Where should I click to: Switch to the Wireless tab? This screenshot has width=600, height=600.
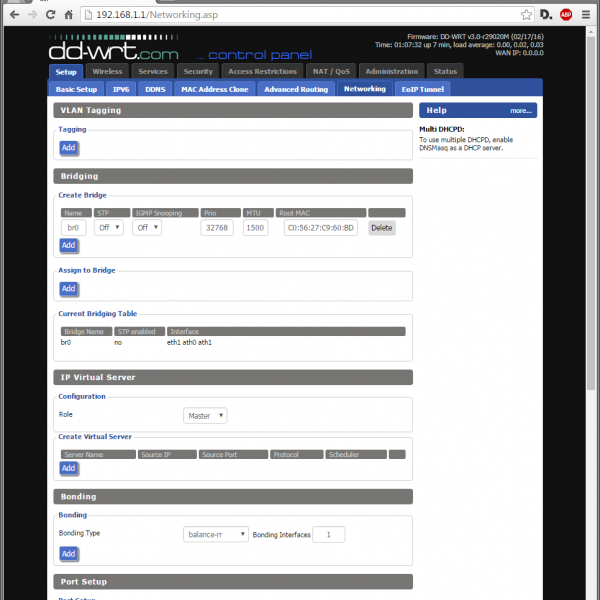(108, 72)
